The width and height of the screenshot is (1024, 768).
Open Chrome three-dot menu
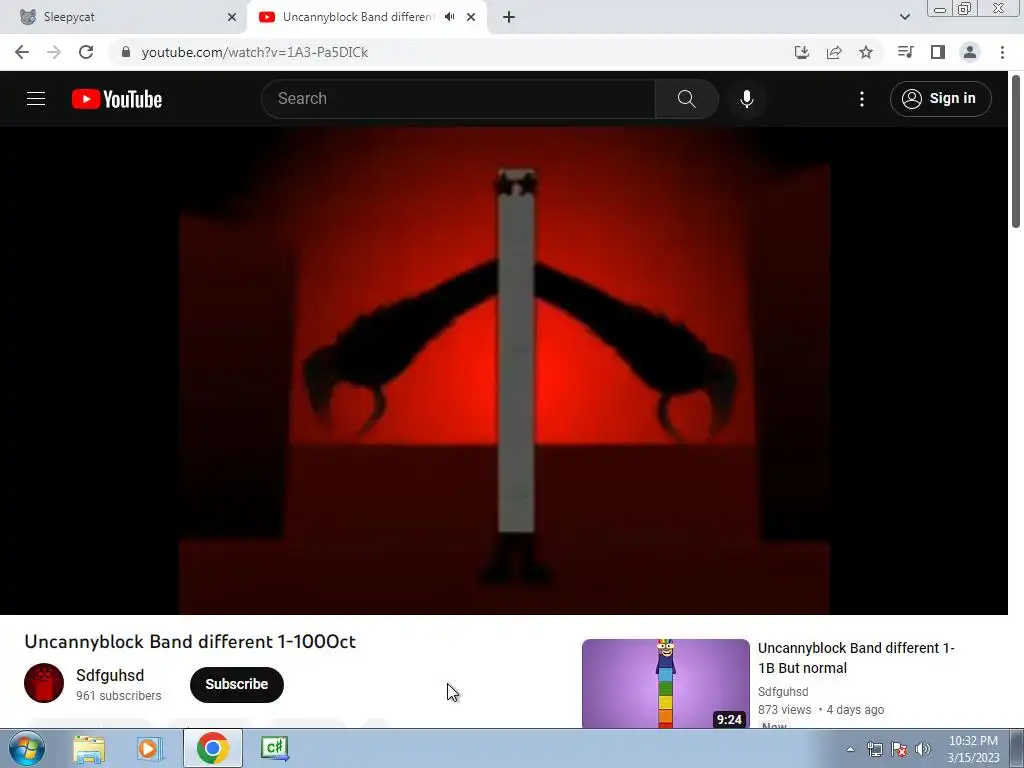click(x=1002, y=52)
